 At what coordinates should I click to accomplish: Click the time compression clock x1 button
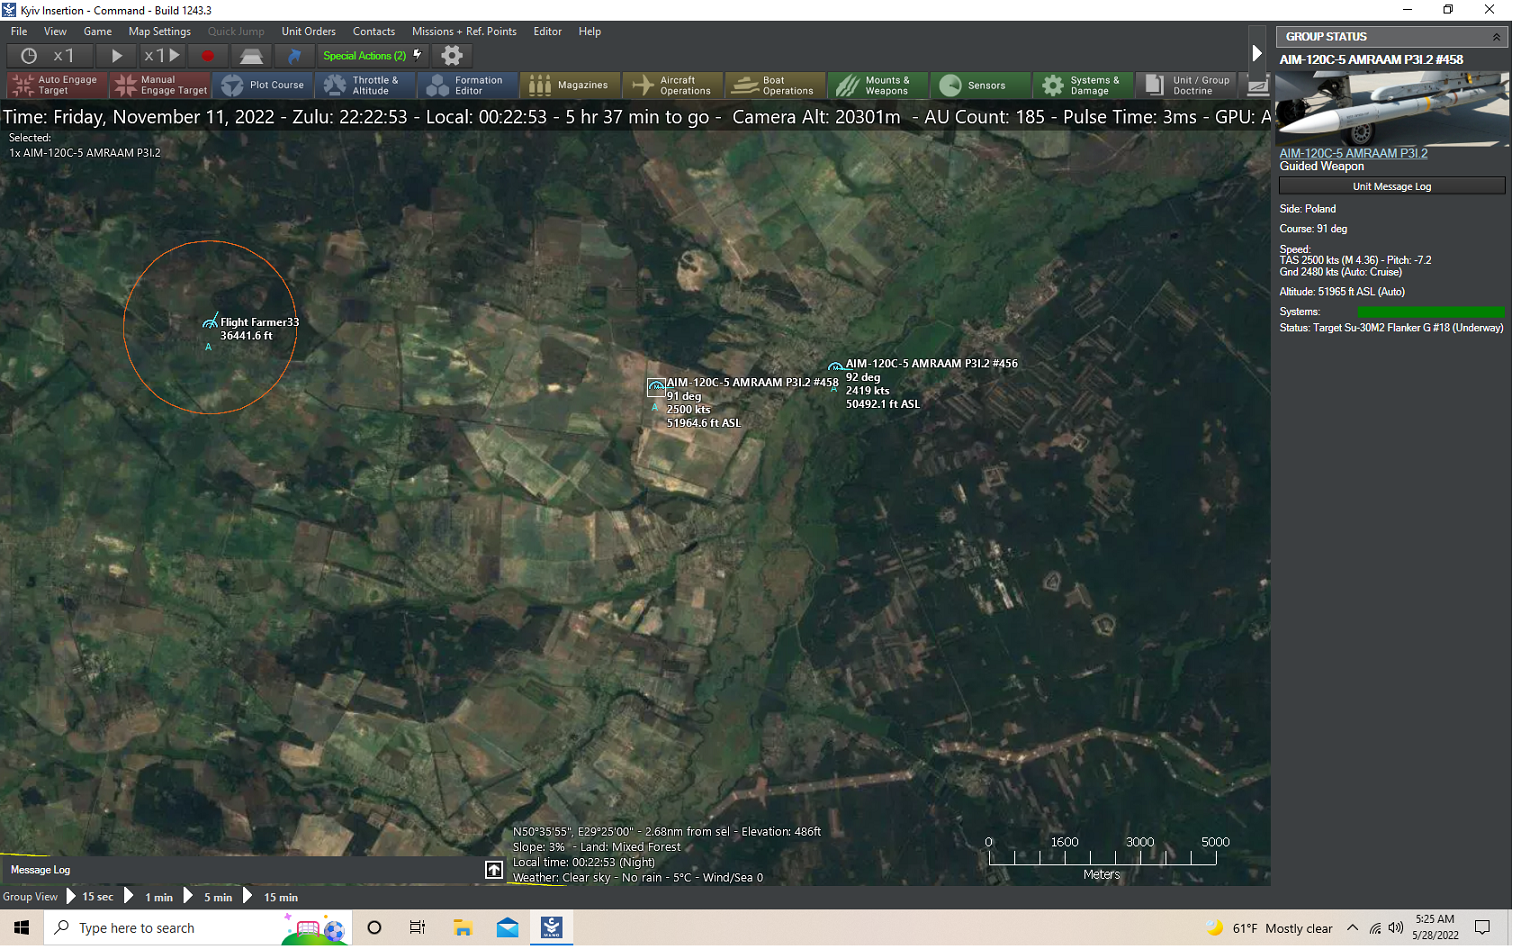click(x=48, y=56)
